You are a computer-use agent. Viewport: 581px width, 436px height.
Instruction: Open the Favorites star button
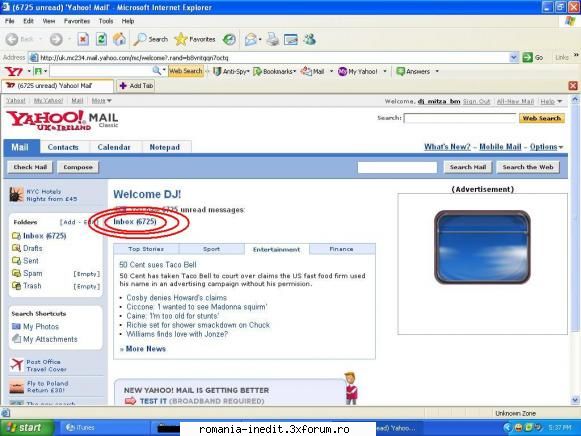coord(195,39)
